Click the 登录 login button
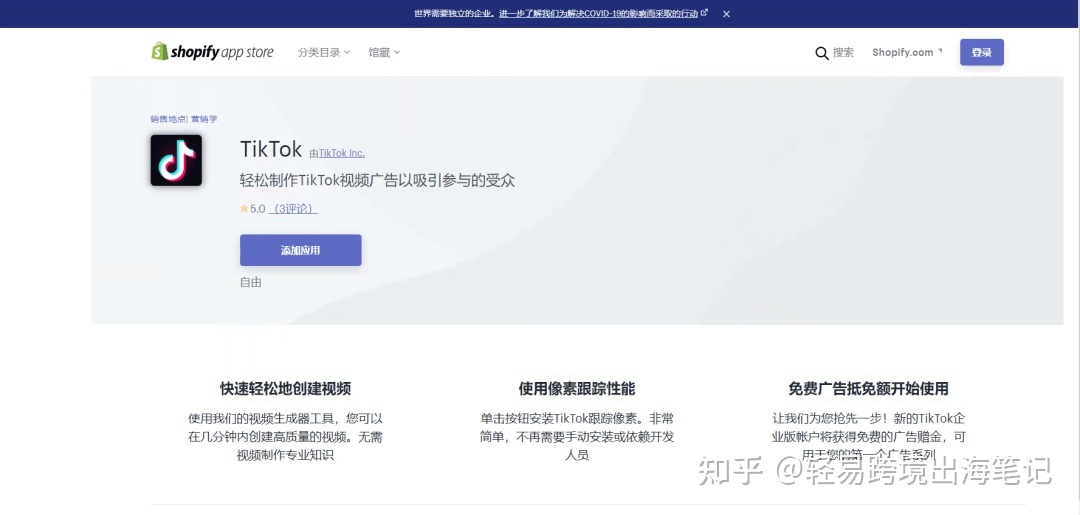Viewport: 1080px width, 515px height. pyautogui.click(x=982, y=52)
